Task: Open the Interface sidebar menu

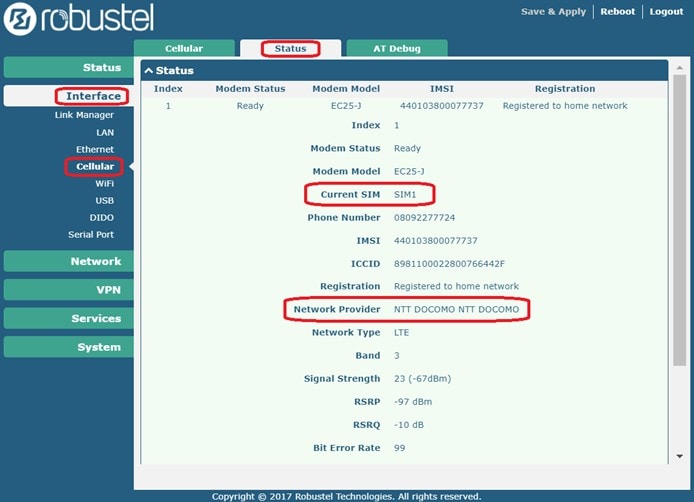Action: [x=69, y=96]
